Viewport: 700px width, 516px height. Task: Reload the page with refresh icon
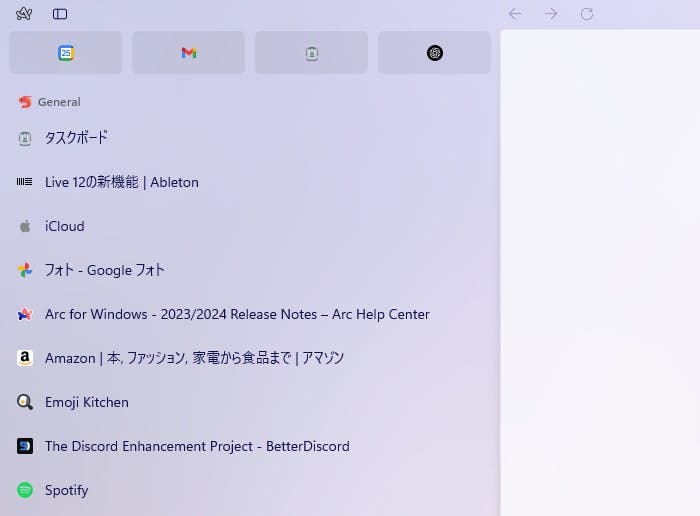point(587,14)
